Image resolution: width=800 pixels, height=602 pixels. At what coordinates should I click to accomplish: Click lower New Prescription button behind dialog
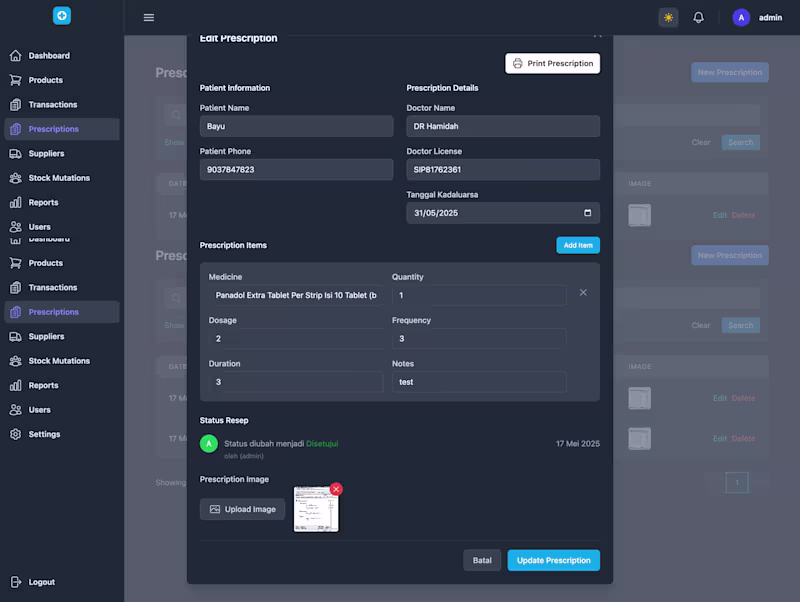point(730,256)
